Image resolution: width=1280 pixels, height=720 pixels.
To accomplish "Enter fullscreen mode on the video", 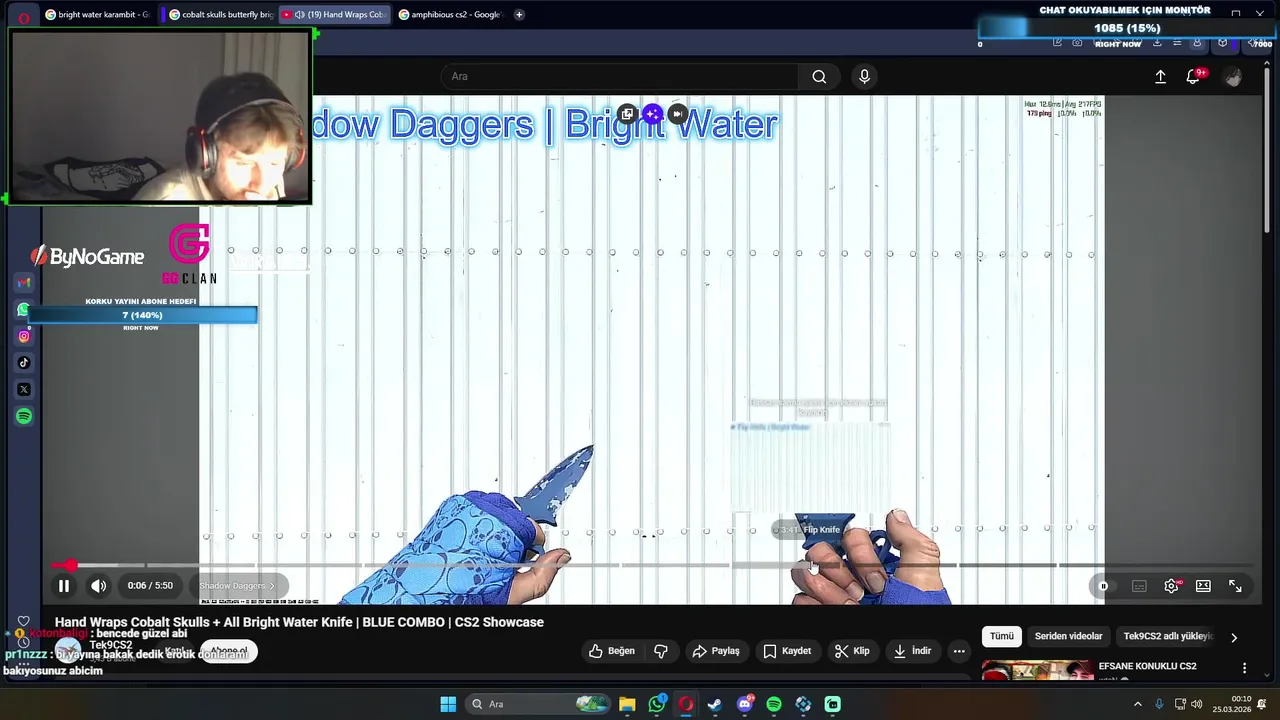I will click(x=1235, y=586).
